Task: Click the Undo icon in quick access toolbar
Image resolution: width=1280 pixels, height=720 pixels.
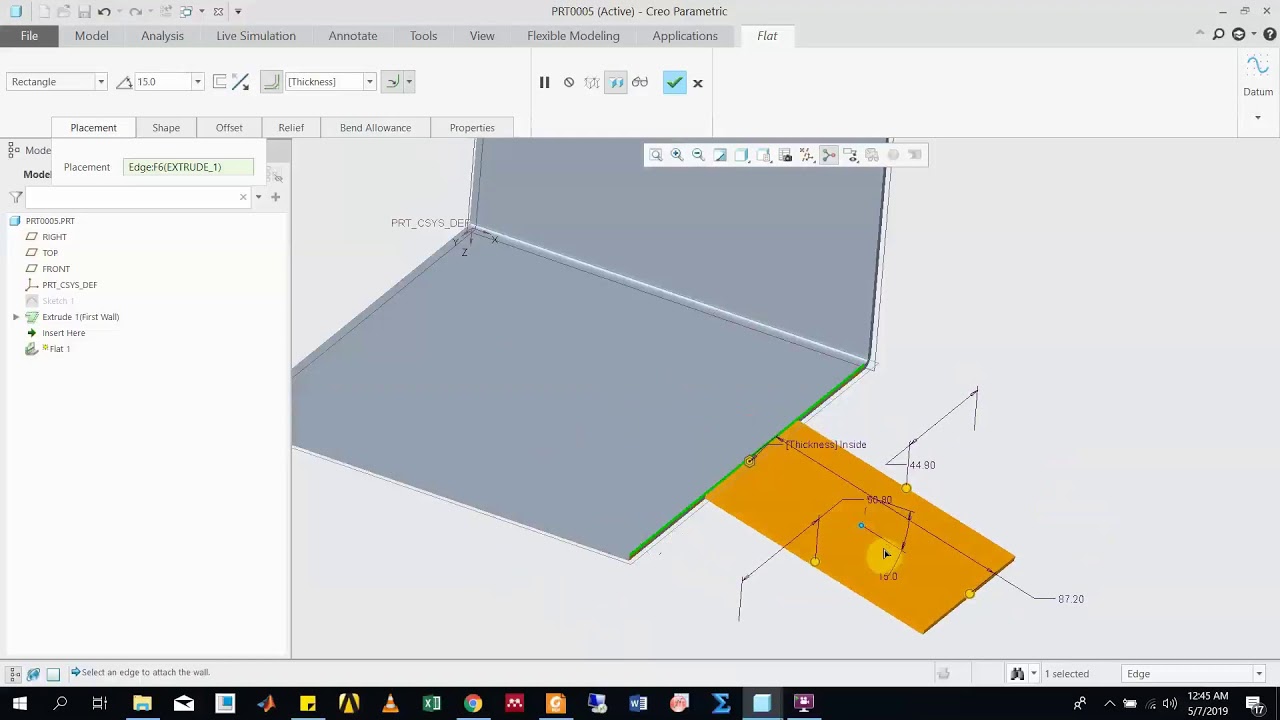Action: 104,12
